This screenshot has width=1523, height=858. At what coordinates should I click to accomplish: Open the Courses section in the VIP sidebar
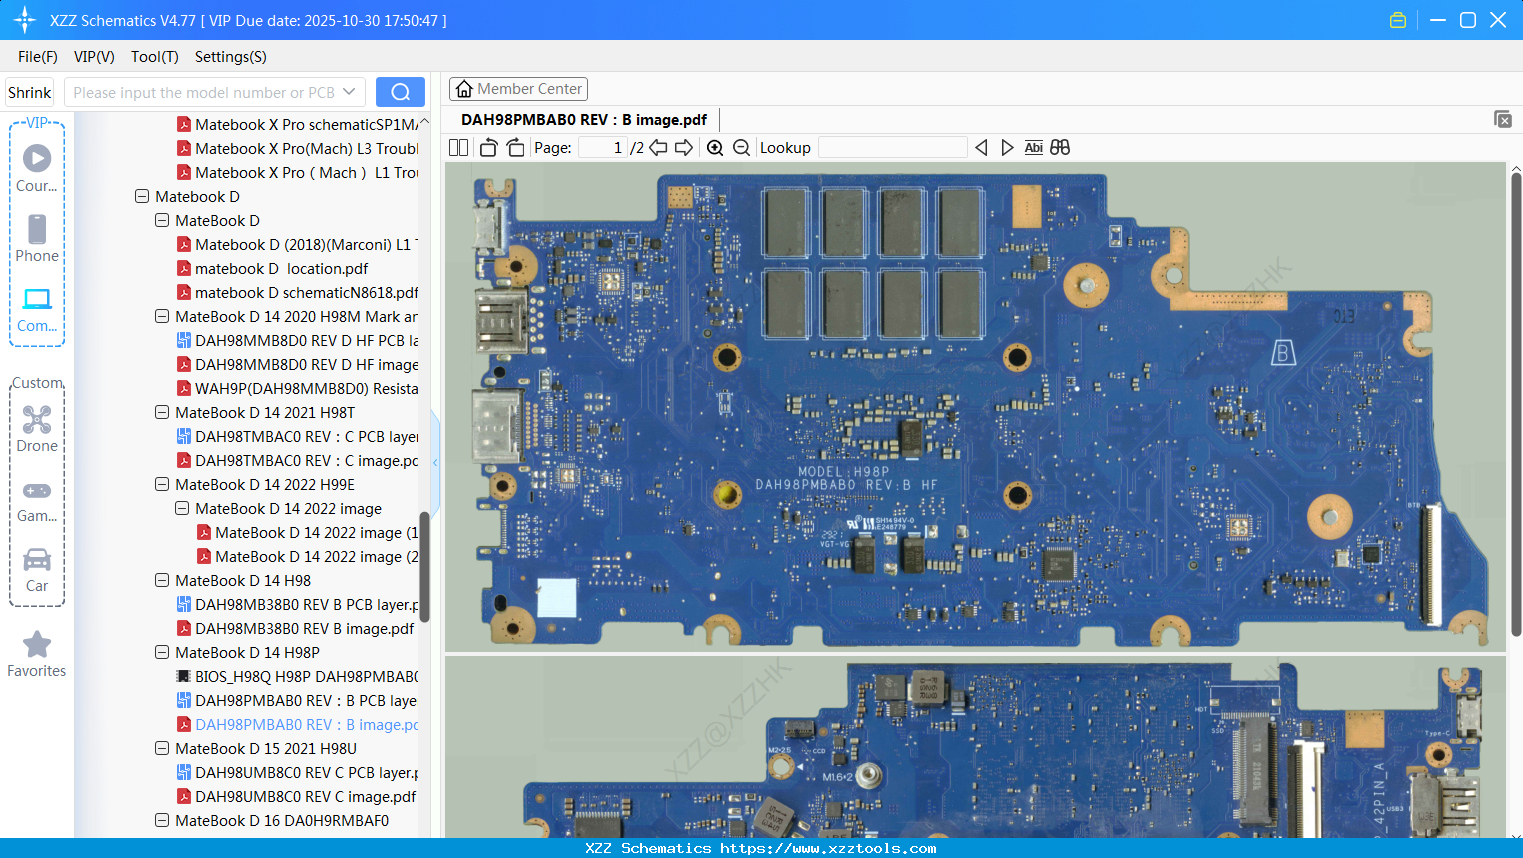(x=37, y=168)
